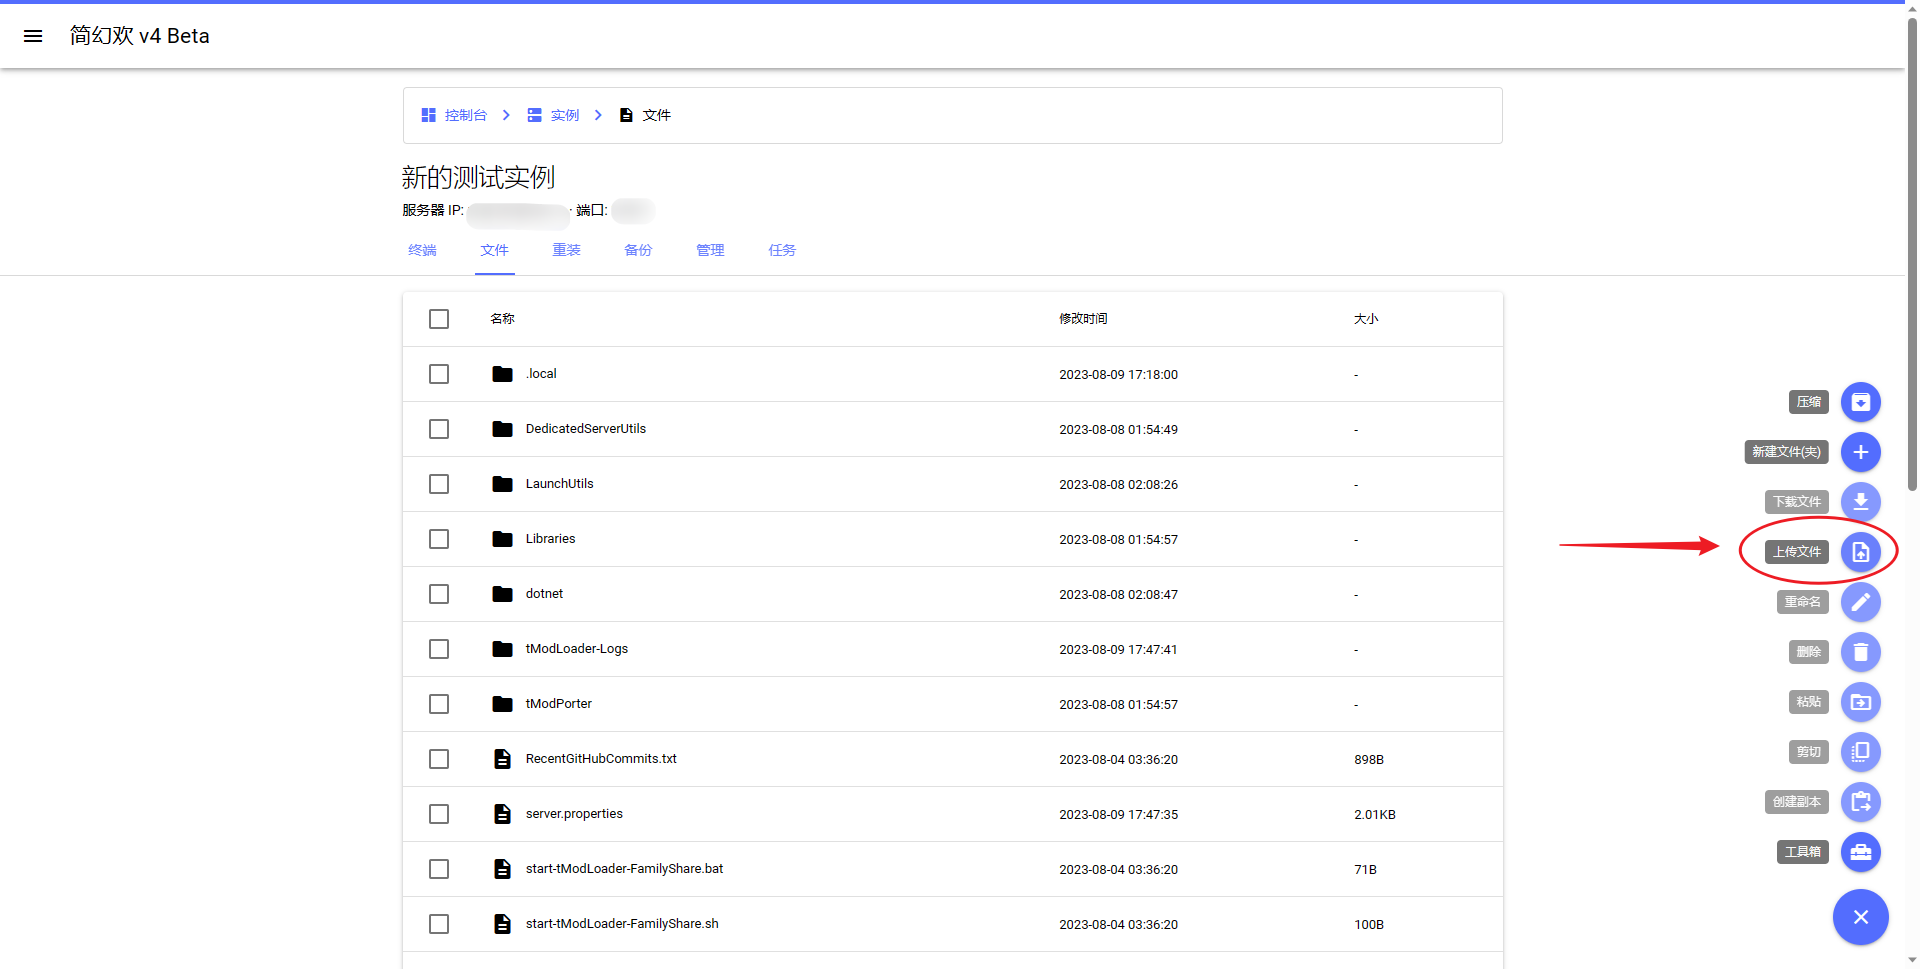Click the 删除 trash icon button
The image size is (1920, 969).
tap(1860, 652)
